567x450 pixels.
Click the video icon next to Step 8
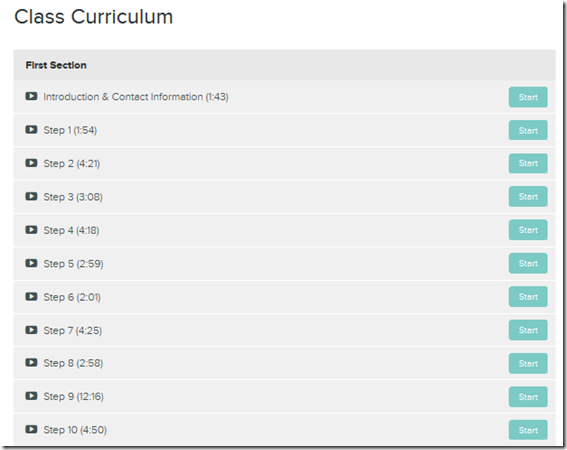click(x=31, y=362)
